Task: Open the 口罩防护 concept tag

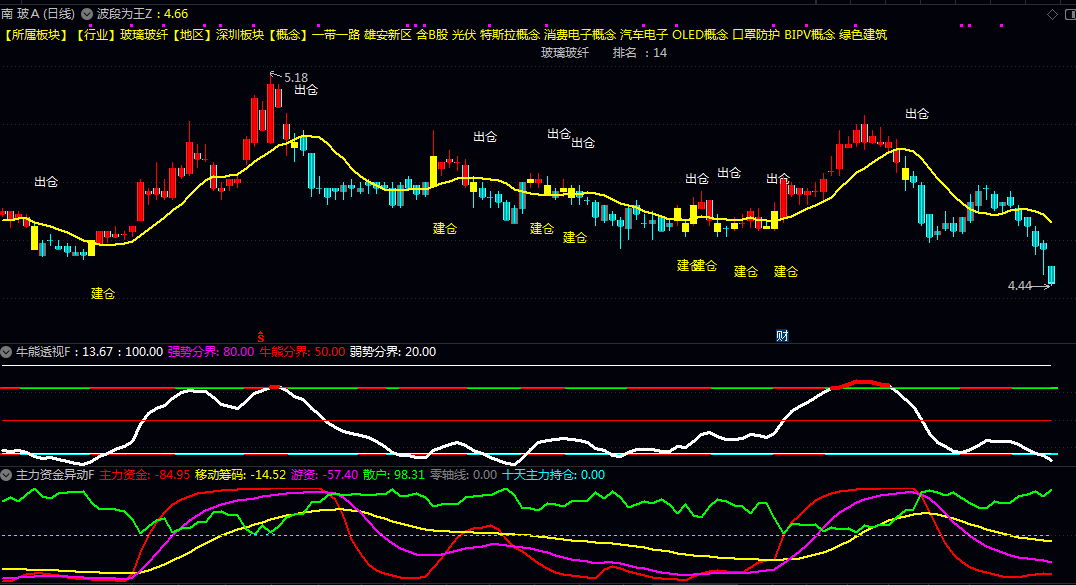Action: [756, 34]
